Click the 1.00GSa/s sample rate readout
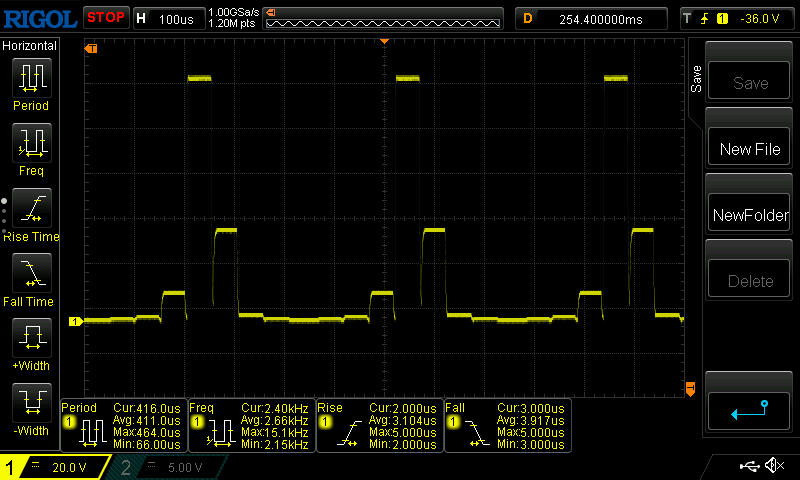The width and height of the screenshot is (800, 480). 233,12
